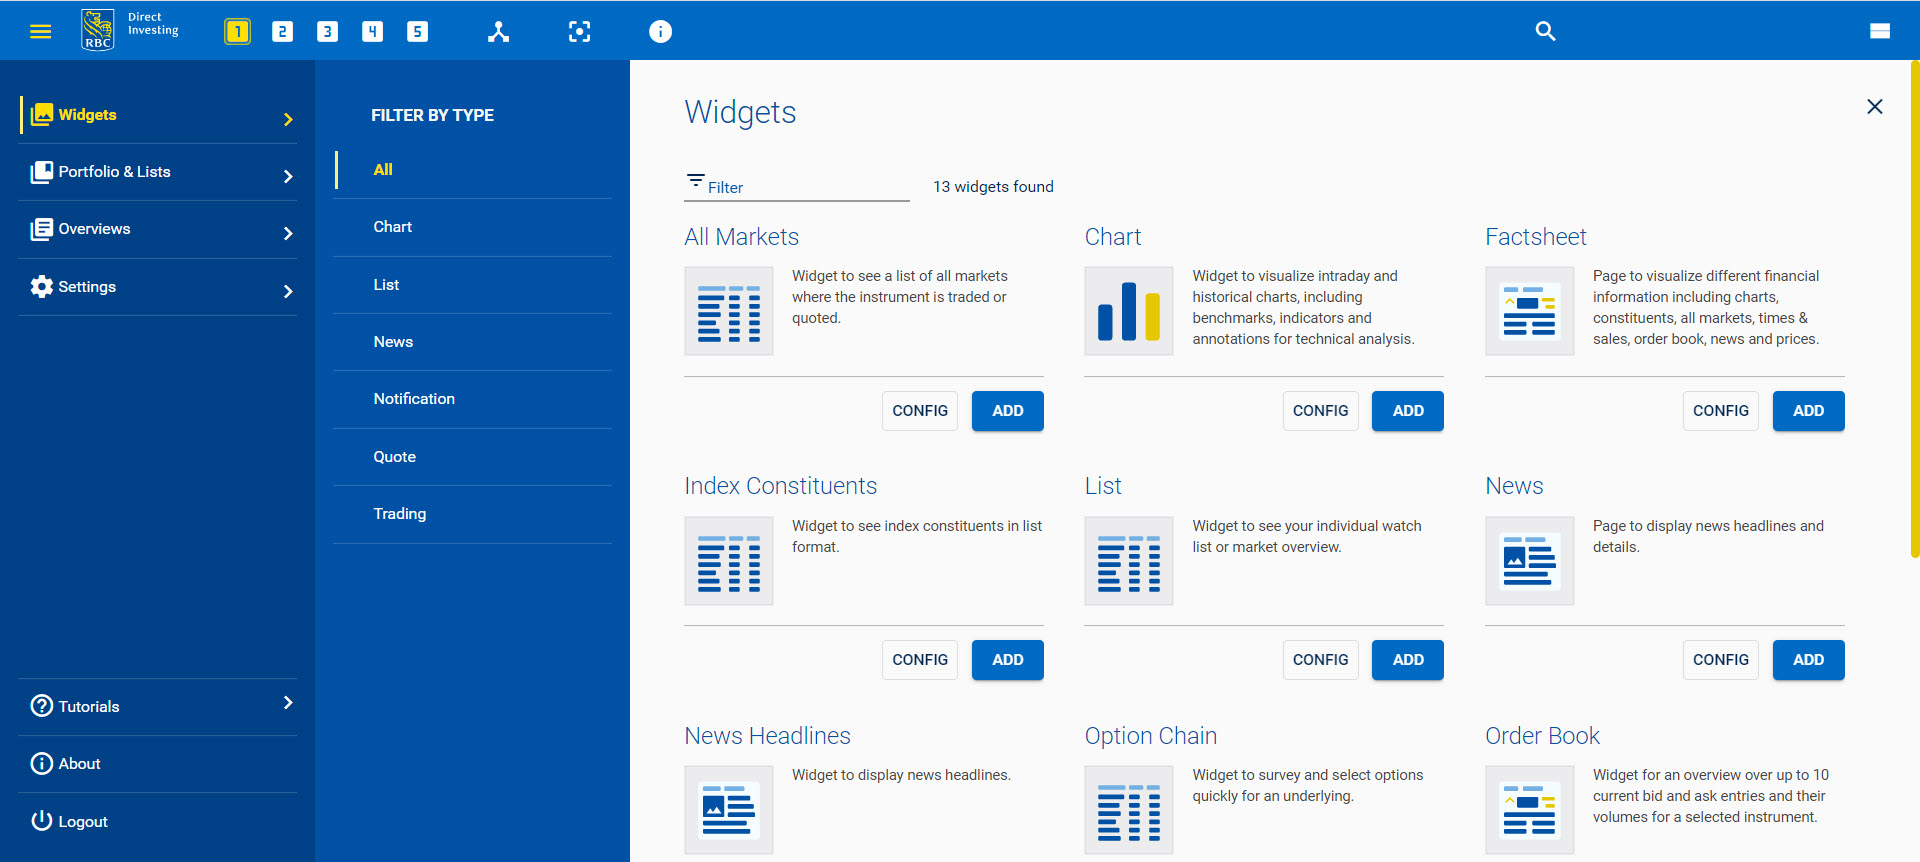Click the network hierarchy icon in top bar
This screenshot has width=1920, height=862.
pyautogui.click(x=498, y=31)
